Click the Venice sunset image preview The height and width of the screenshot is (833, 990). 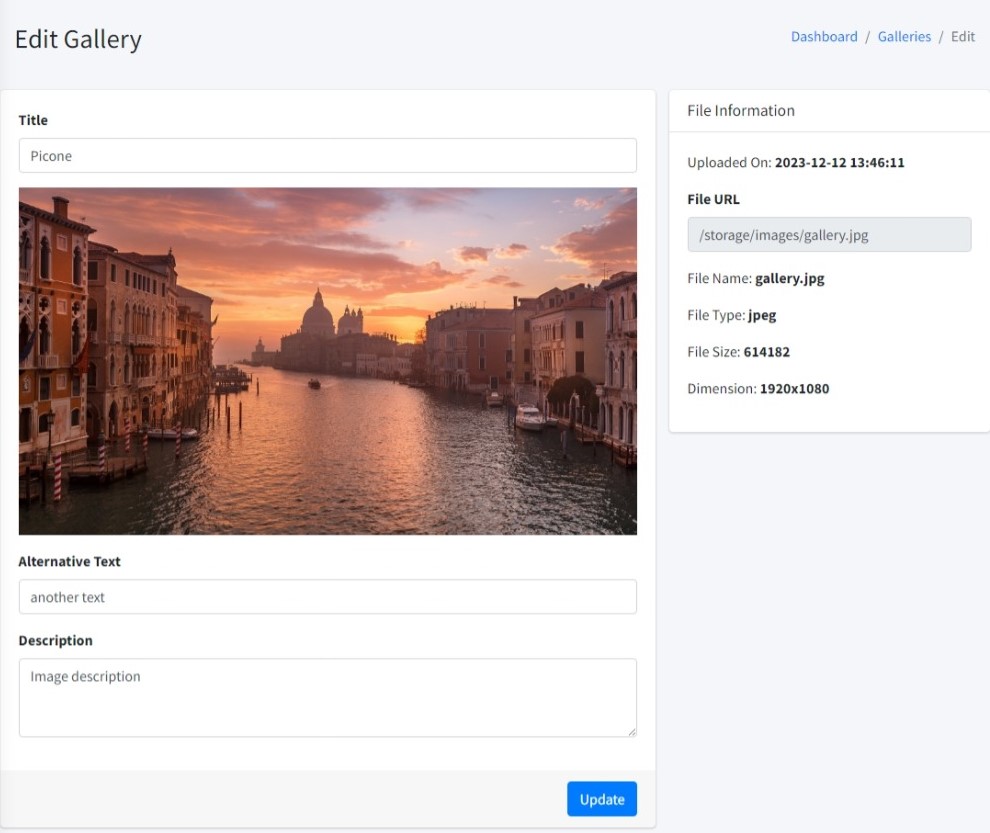click(x=327, y=360)
